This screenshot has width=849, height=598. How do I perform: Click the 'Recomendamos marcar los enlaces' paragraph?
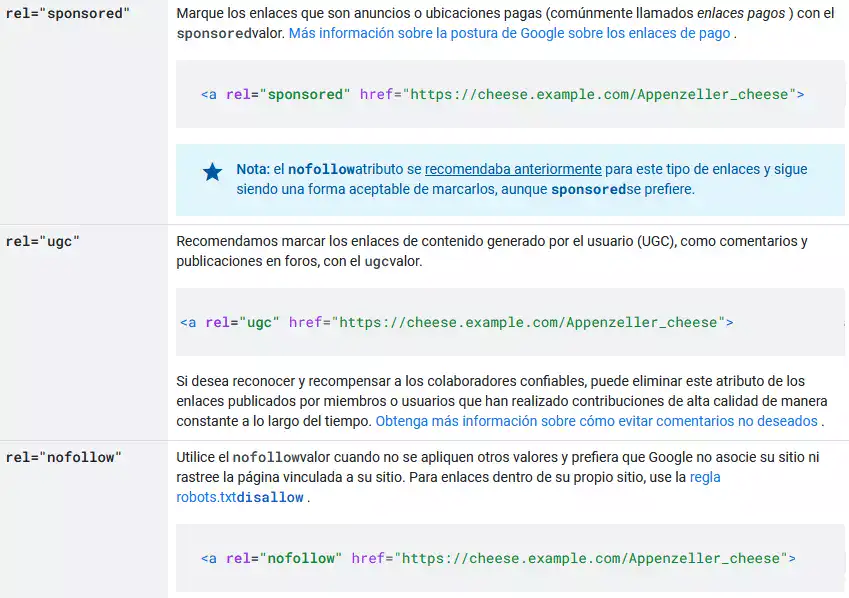492,251
